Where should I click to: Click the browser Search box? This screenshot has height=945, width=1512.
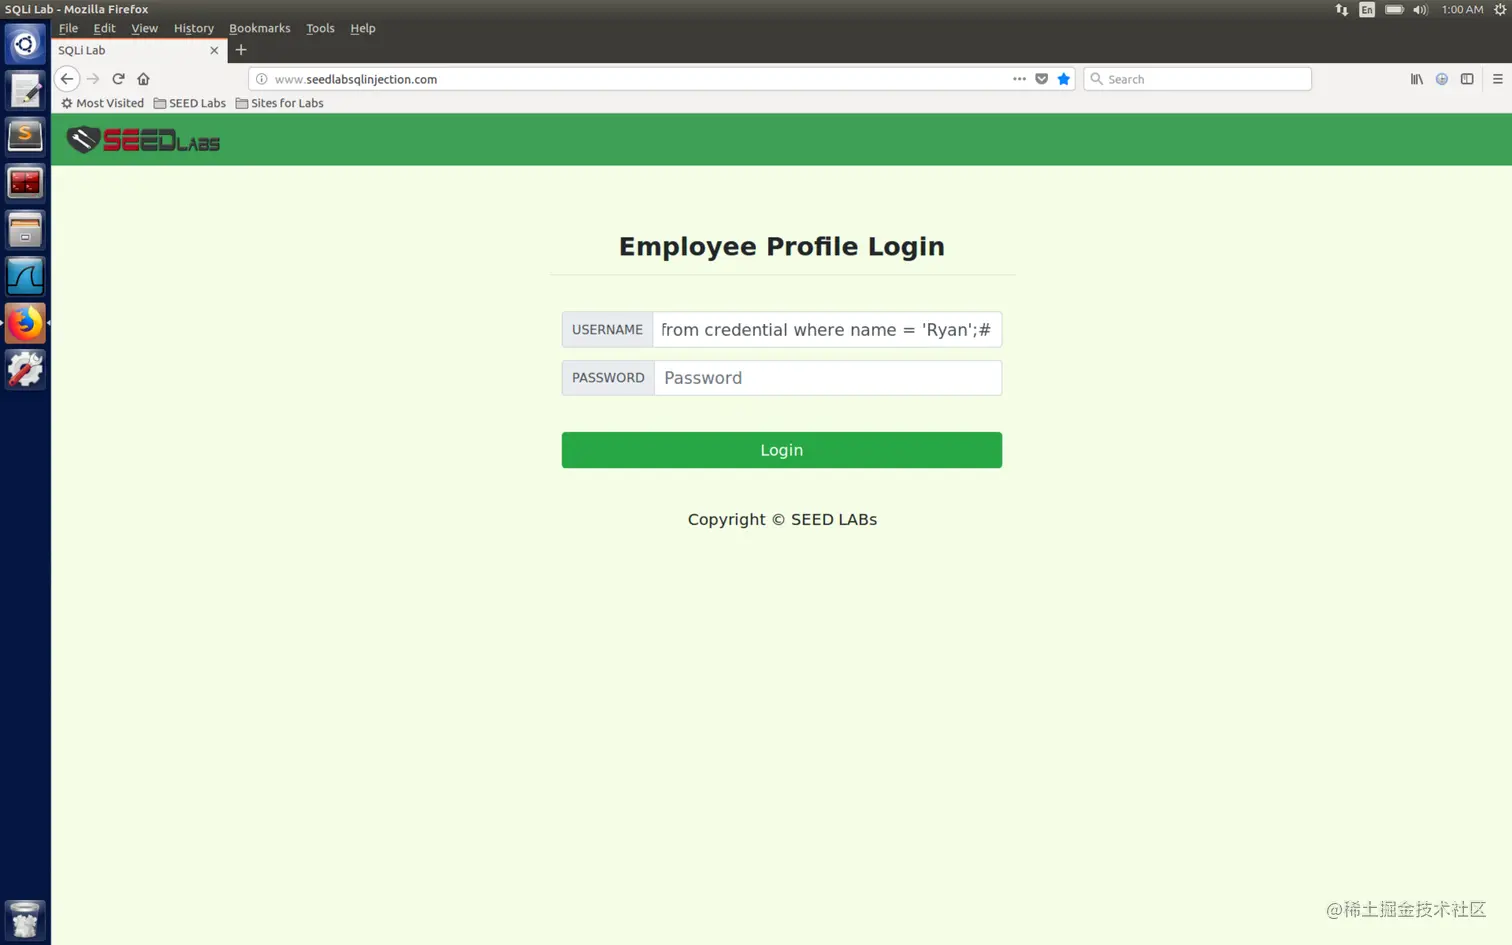[1197, 79]
